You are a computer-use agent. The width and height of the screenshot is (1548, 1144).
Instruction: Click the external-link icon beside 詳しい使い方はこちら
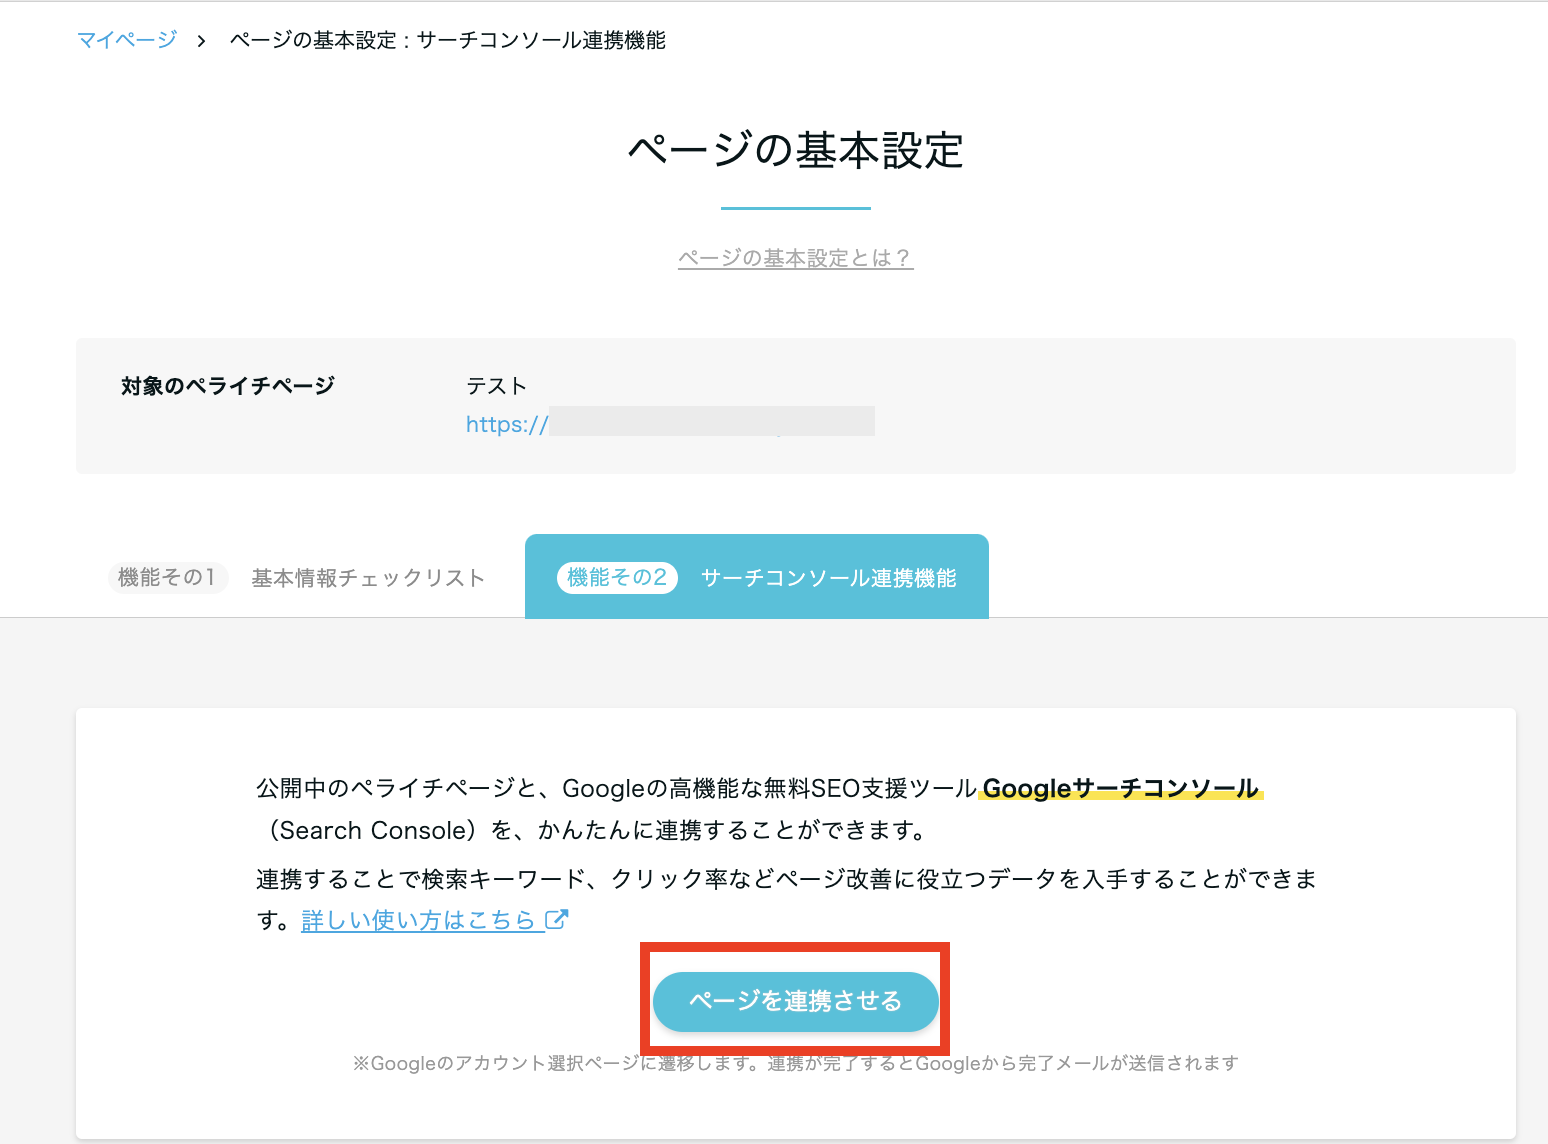tap(556, 919)
